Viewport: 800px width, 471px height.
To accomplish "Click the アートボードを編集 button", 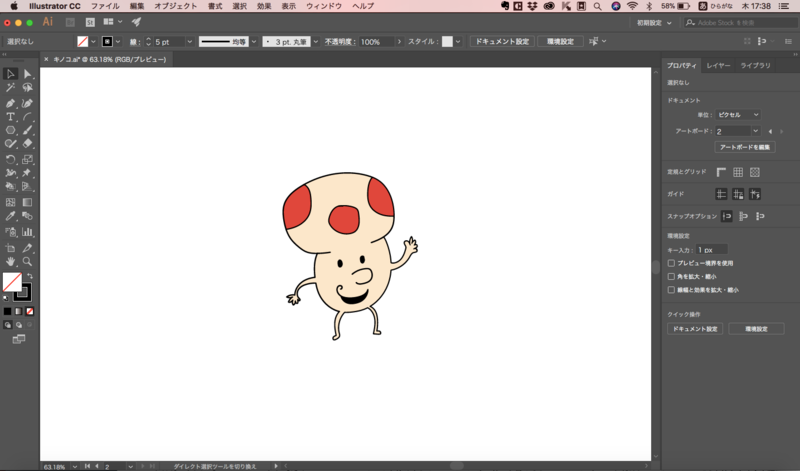I will click(x=745, y=147).
